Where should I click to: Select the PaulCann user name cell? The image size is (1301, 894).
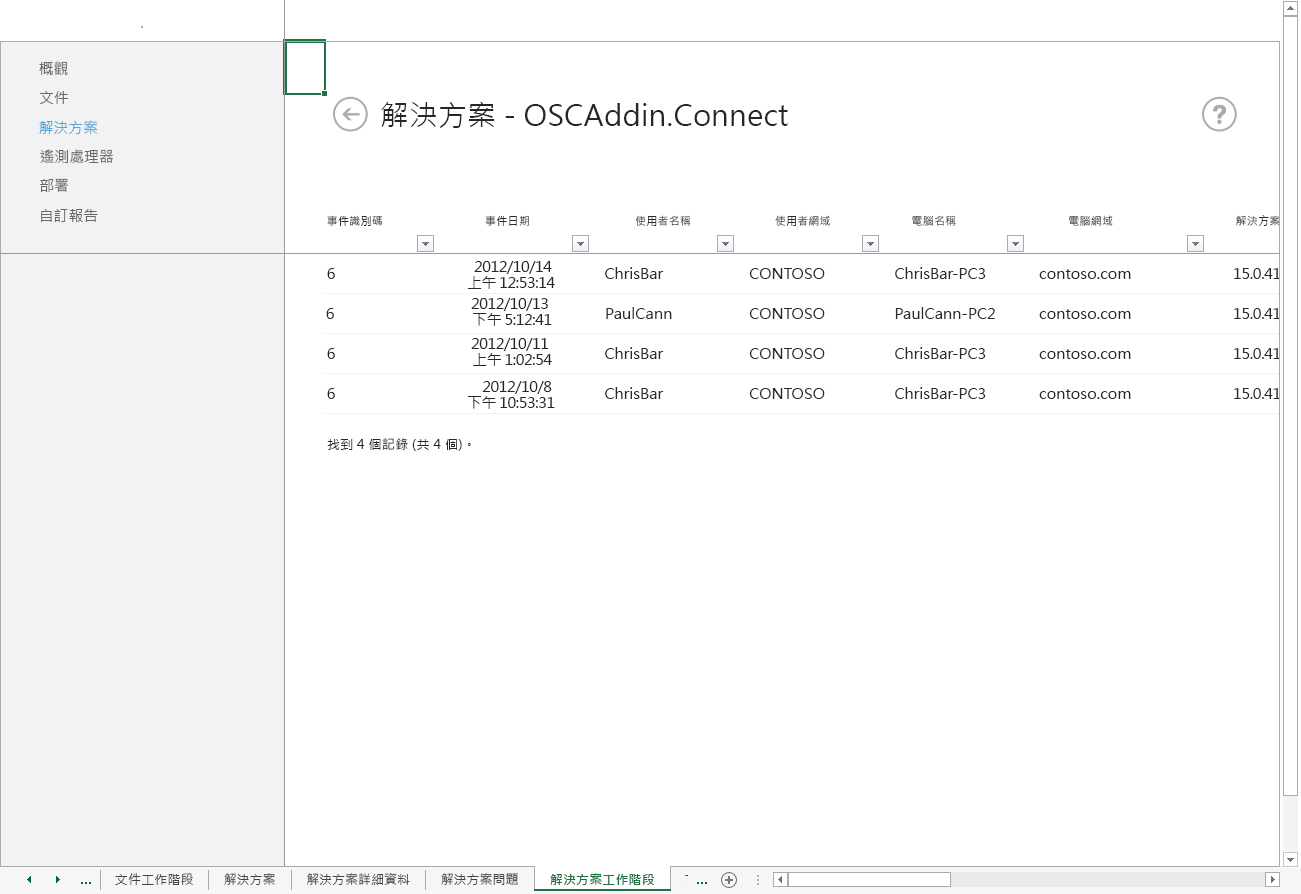pyautogui.click(x=638, y=314)
